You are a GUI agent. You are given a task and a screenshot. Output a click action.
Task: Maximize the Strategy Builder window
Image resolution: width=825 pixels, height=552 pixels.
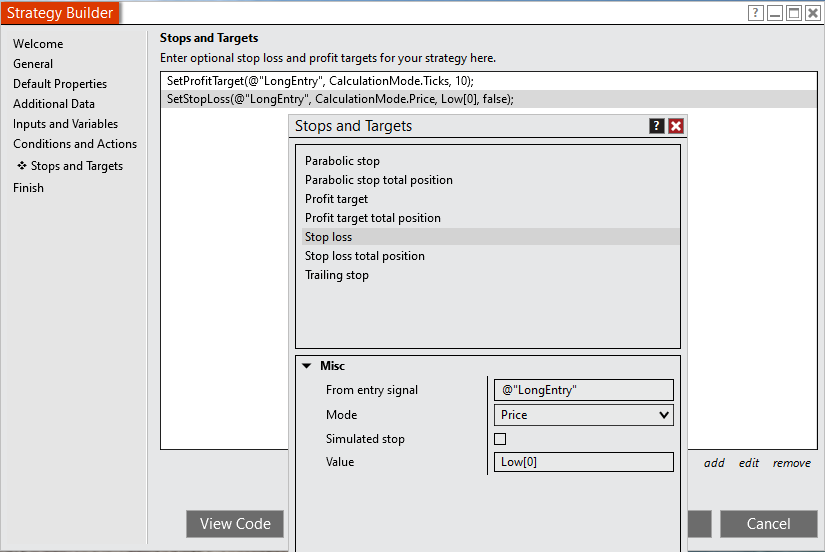794,13
